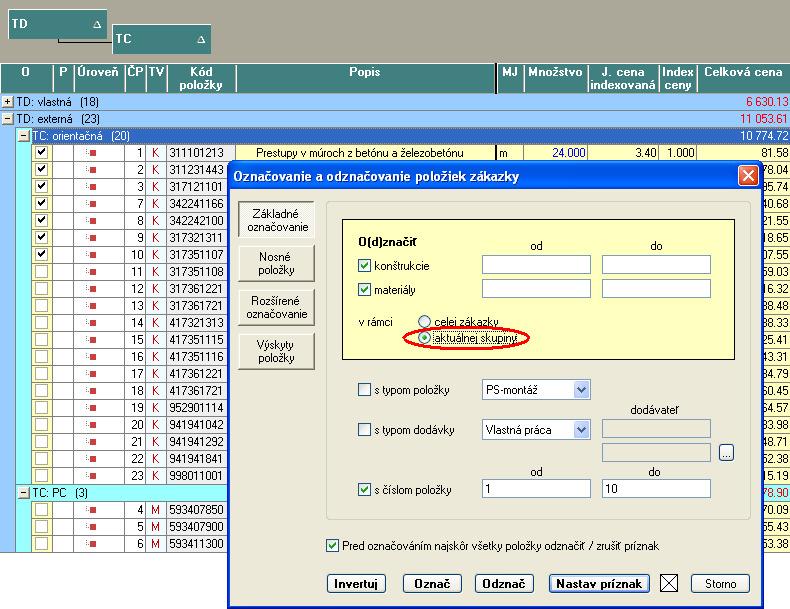Click the ellipsis browse button for dodávateľ

click(x=726, y=452)
